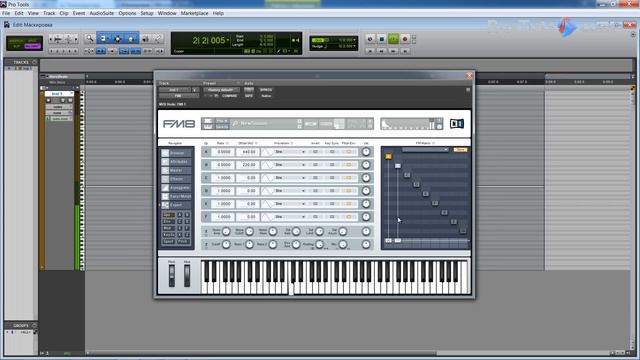This screenshot has height=360, width=640.
Task: Open the AudioSuite menu
Action: pyautogui.click(x=102, y=13)
